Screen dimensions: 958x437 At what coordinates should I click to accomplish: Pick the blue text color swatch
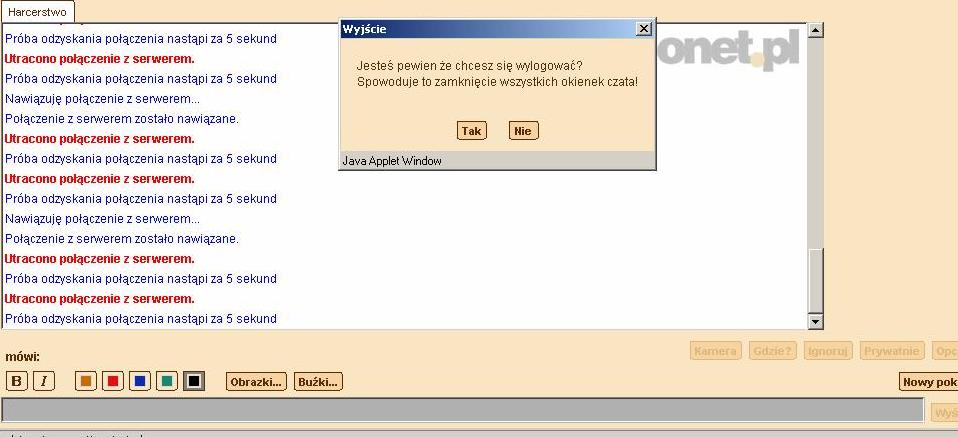(140, 381)
